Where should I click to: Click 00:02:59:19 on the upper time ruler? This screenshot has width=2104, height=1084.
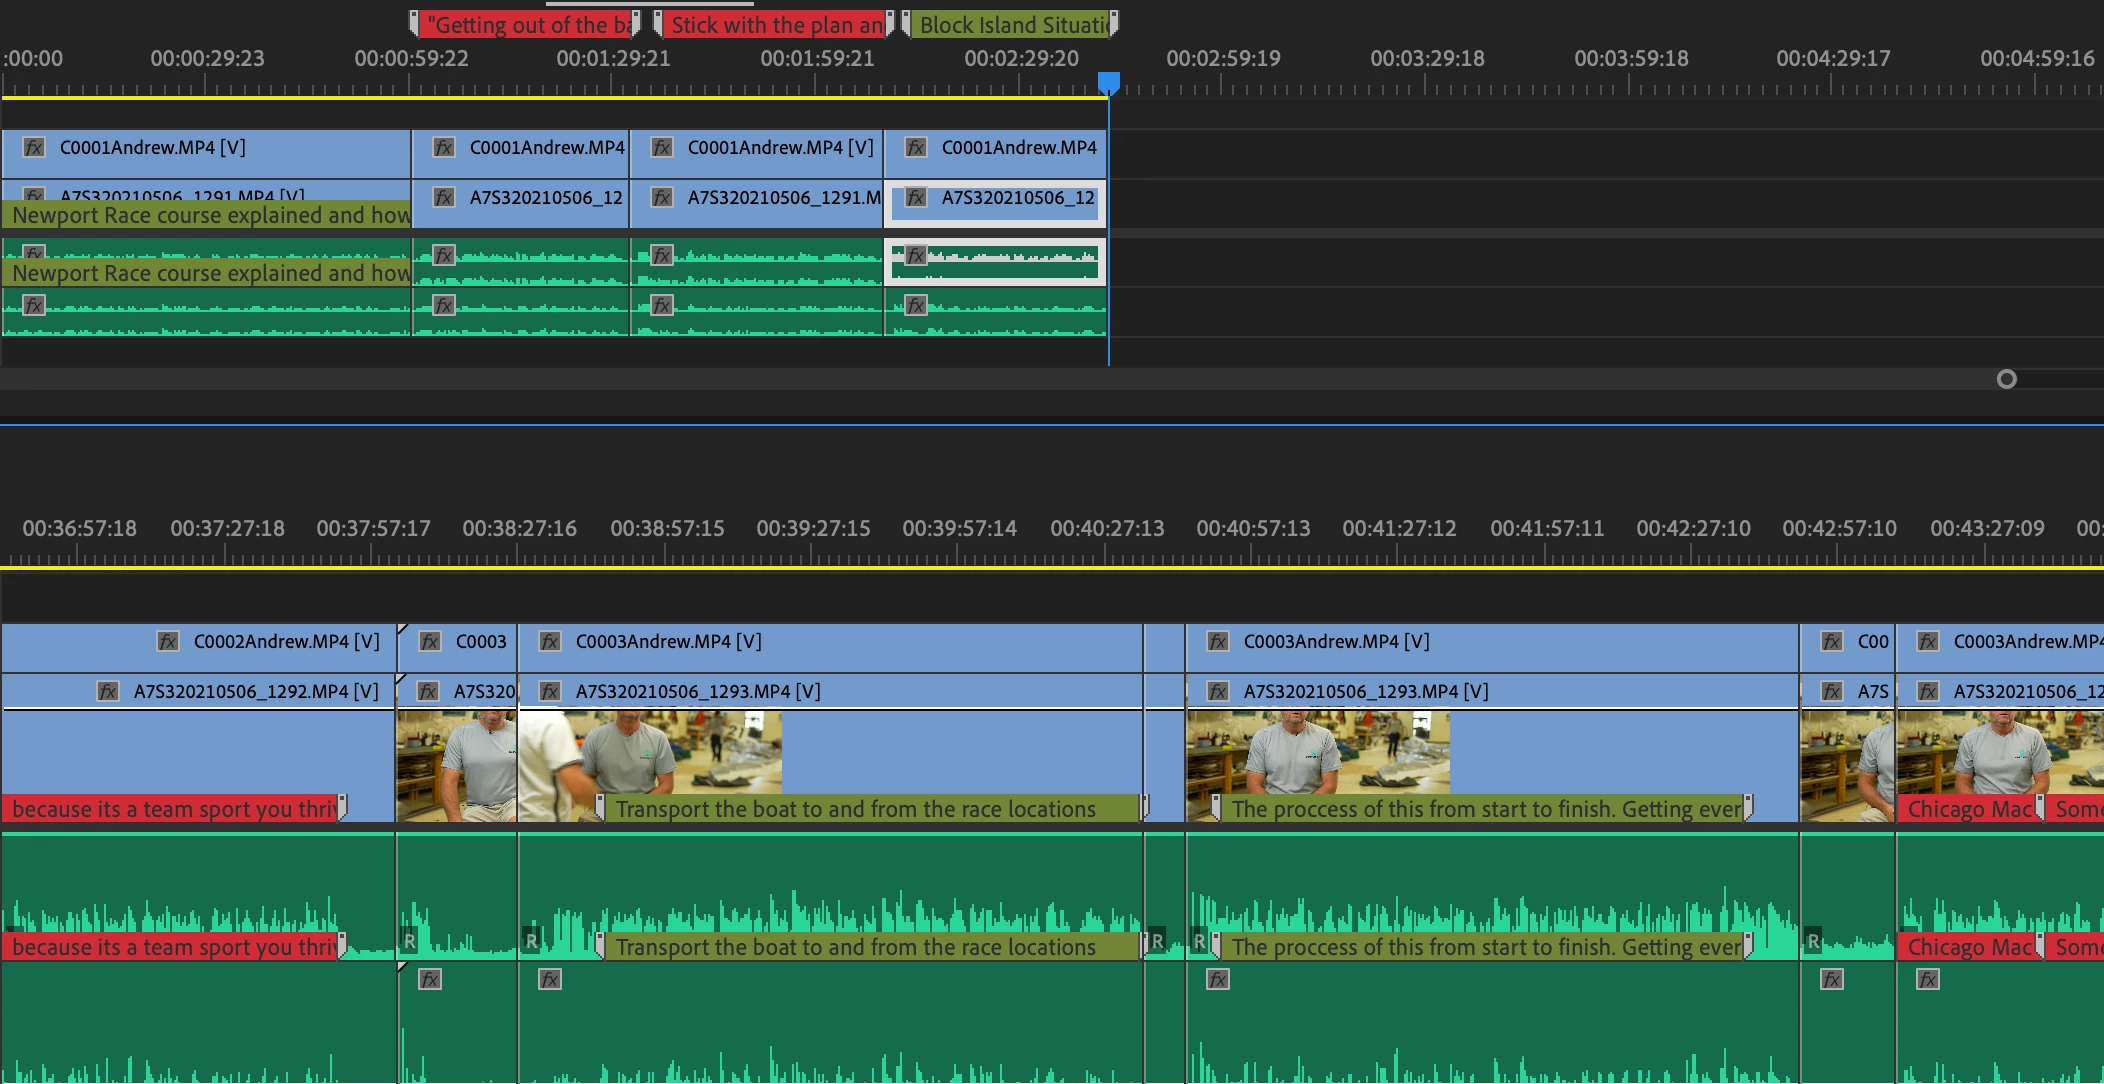point(1223,58)
